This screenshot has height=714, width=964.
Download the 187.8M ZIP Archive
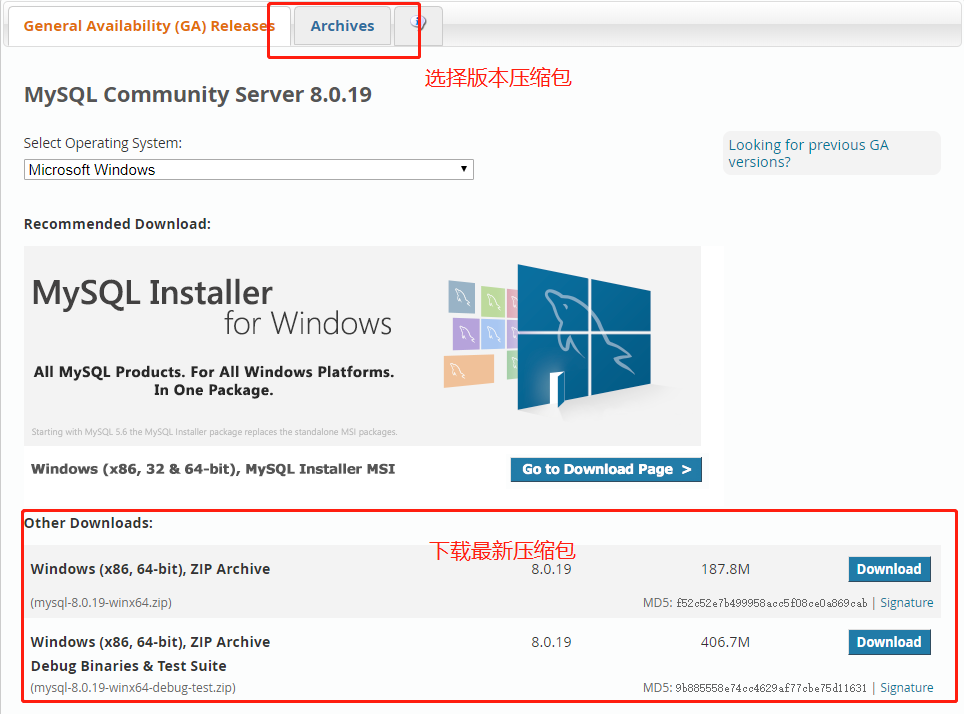coord(889,569)
